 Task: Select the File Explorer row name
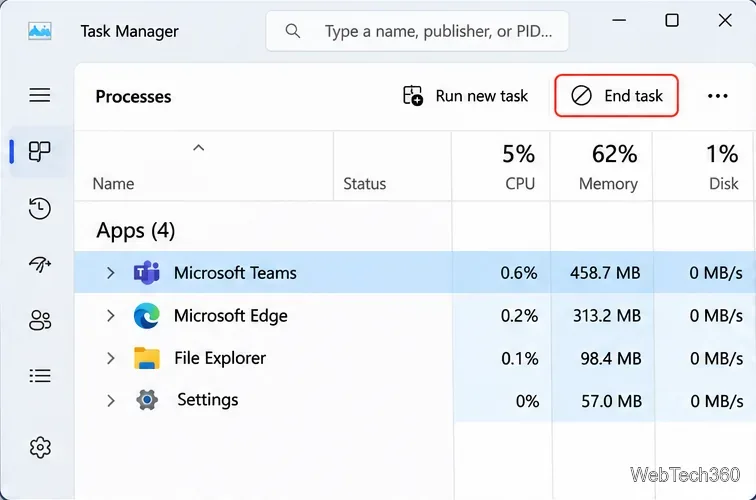tap(220, 358)
